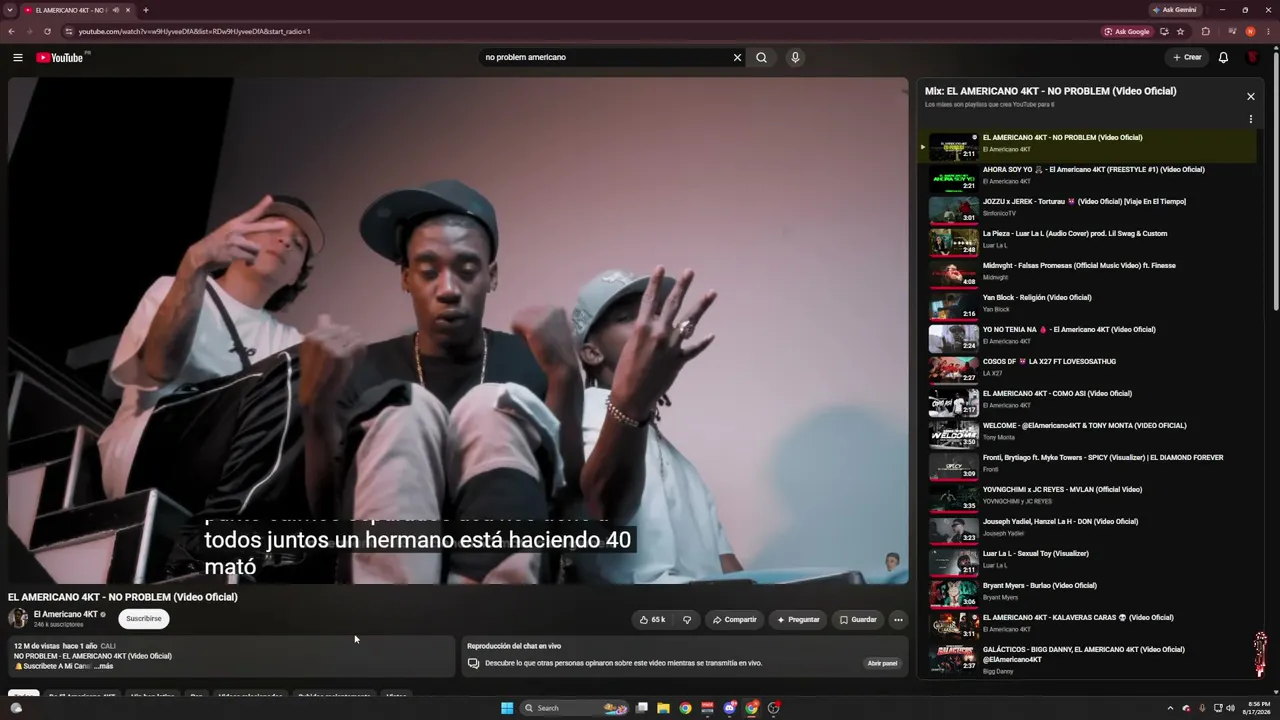Open File Explorer from the taskbar
The image size is (1280, 720).
point(663,708)
